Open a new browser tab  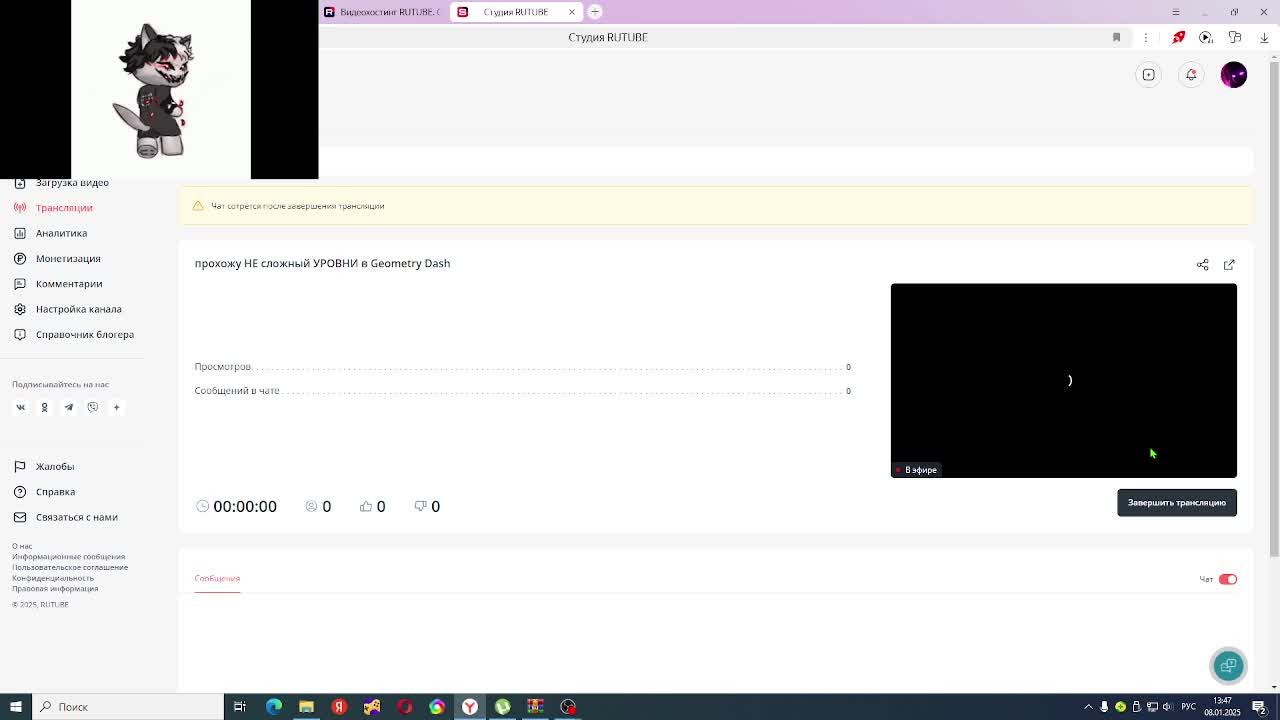tap(595, 12)
